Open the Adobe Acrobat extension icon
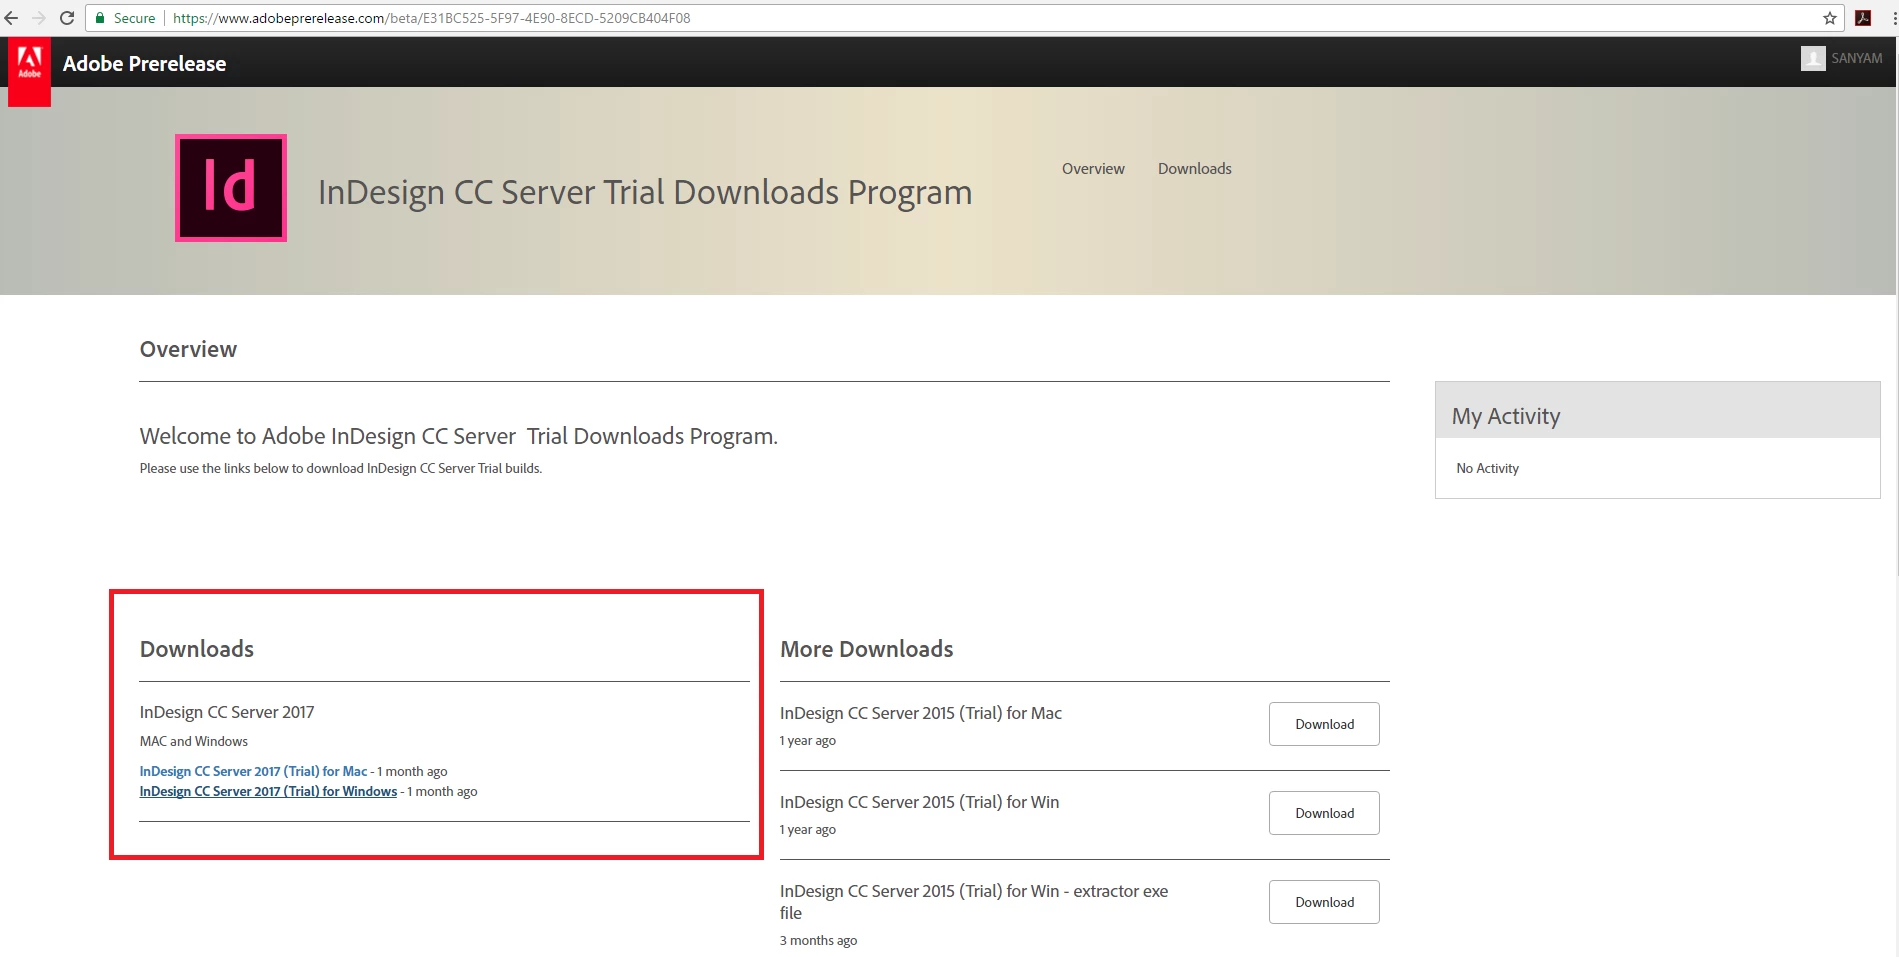Viewport: 1899px width, 957px height. [x=1863, y=18]
